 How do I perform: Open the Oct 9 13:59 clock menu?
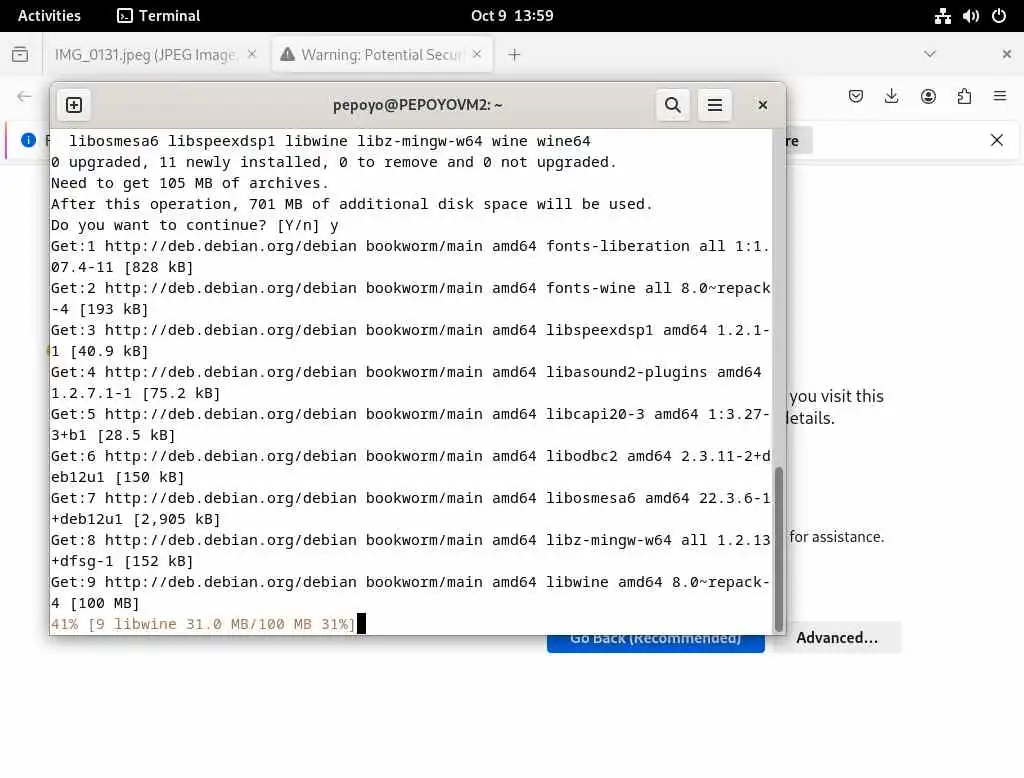point(512,16)
